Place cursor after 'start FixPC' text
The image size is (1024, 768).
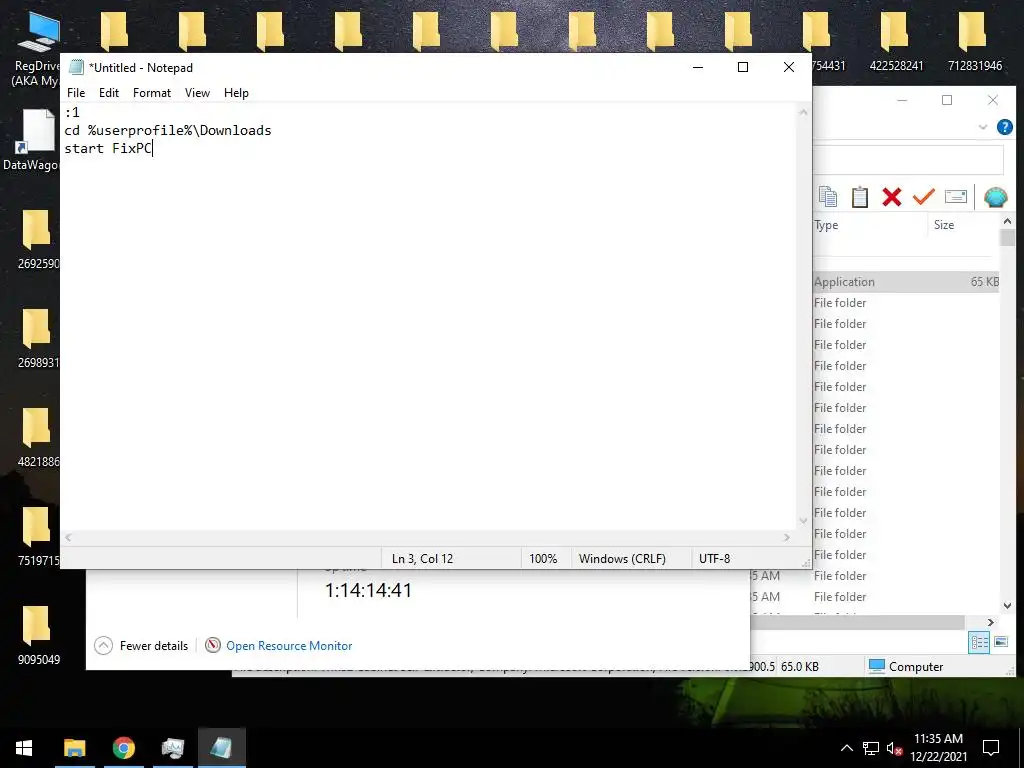coord(152,148)
